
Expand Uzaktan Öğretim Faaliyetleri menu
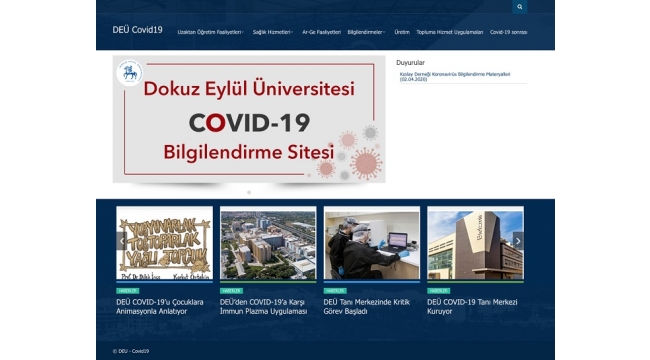[211, 32]
